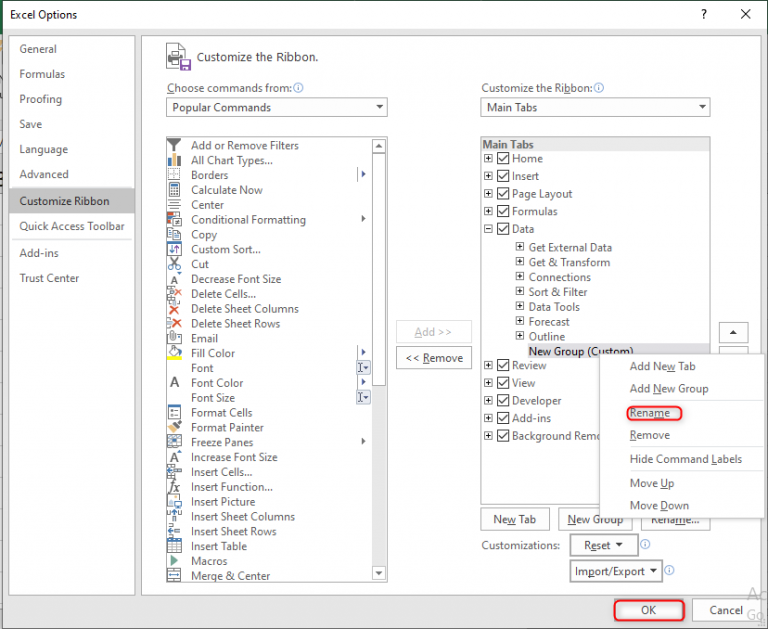The image size is (768, 629).
Task: Click the Conditional Formatting icon
Action: point(174,219)
